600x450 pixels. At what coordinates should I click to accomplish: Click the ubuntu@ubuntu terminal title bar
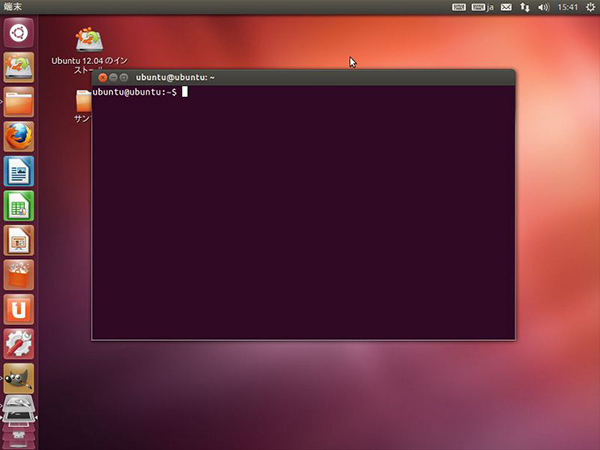(303, 78)
